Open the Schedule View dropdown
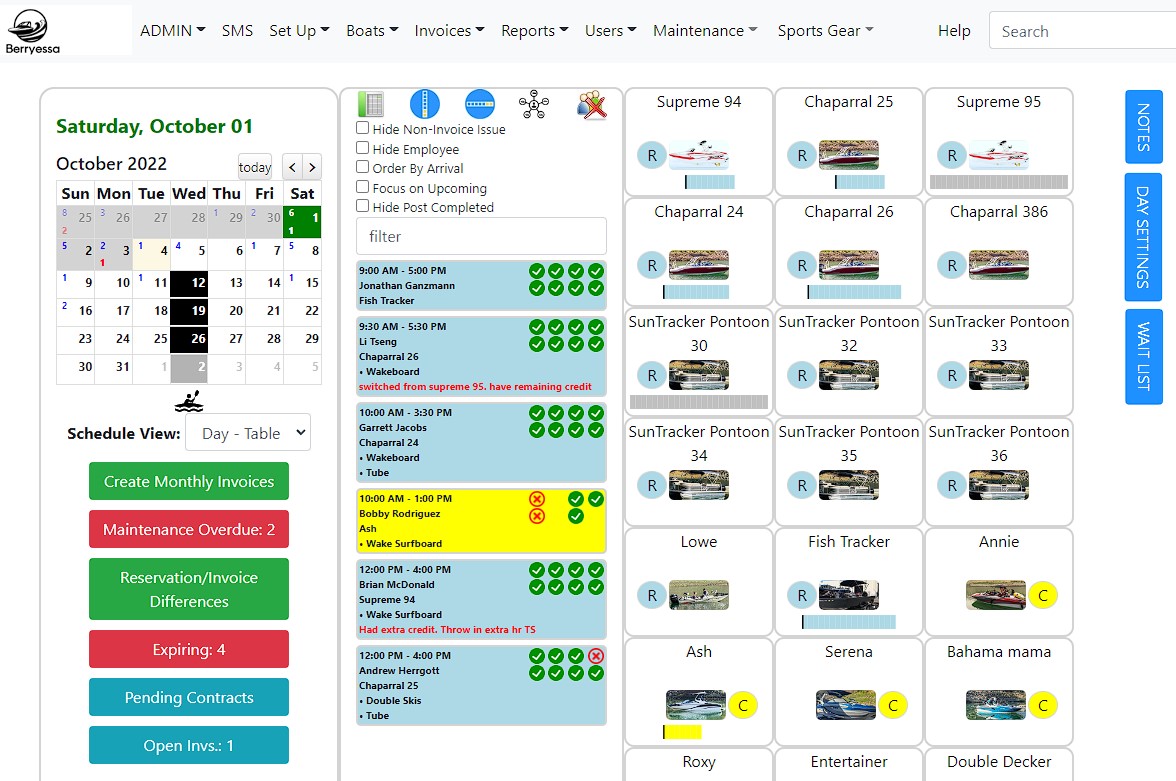The height and width of the screenshot is (781, 1176). (x=248, y=432)
